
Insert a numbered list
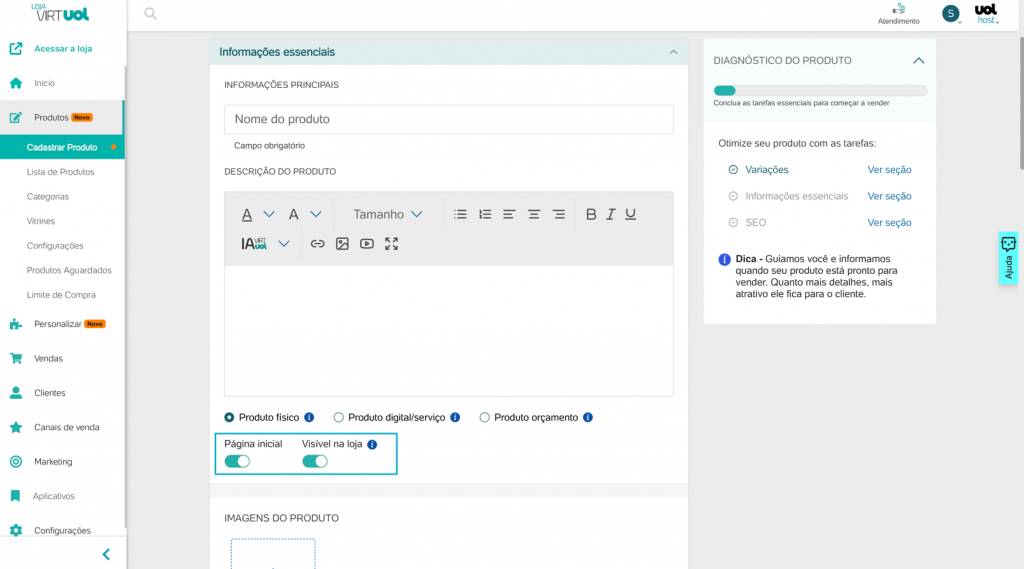[485, 214]
